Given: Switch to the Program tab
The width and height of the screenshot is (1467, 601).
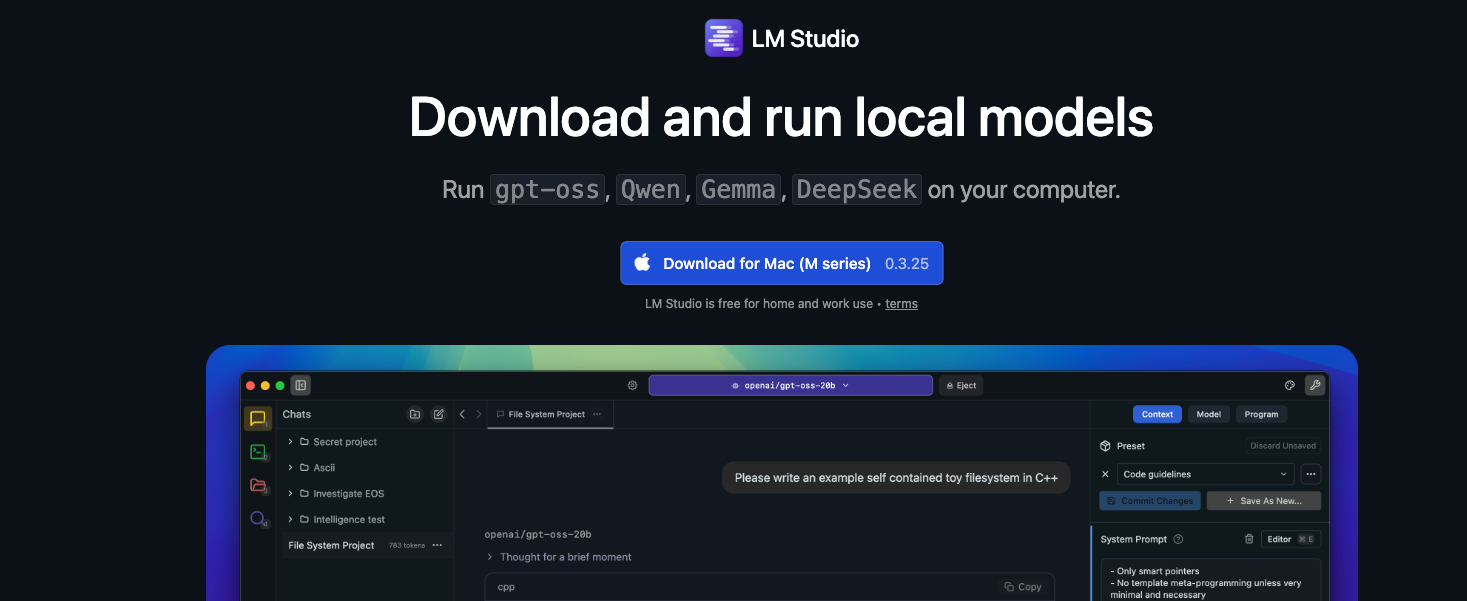Looking at the screenshot, I should click(x=1261, y=414).
